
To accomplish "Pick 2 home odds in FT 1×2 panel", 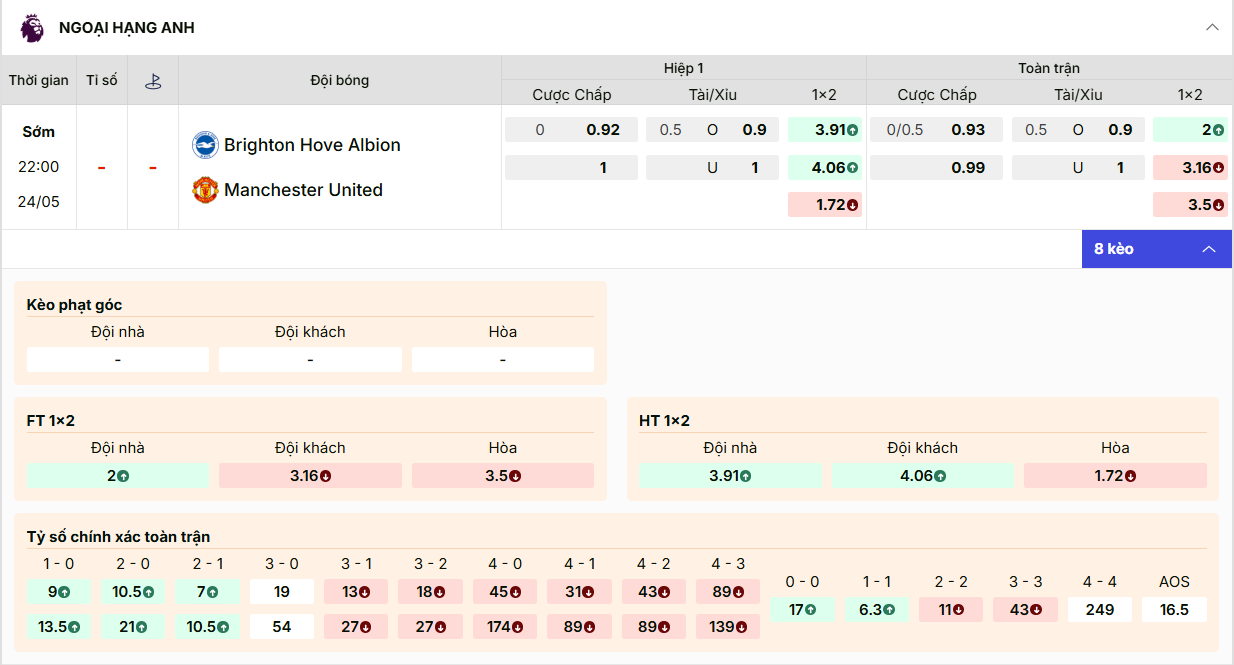I will (x=118, y=476).
